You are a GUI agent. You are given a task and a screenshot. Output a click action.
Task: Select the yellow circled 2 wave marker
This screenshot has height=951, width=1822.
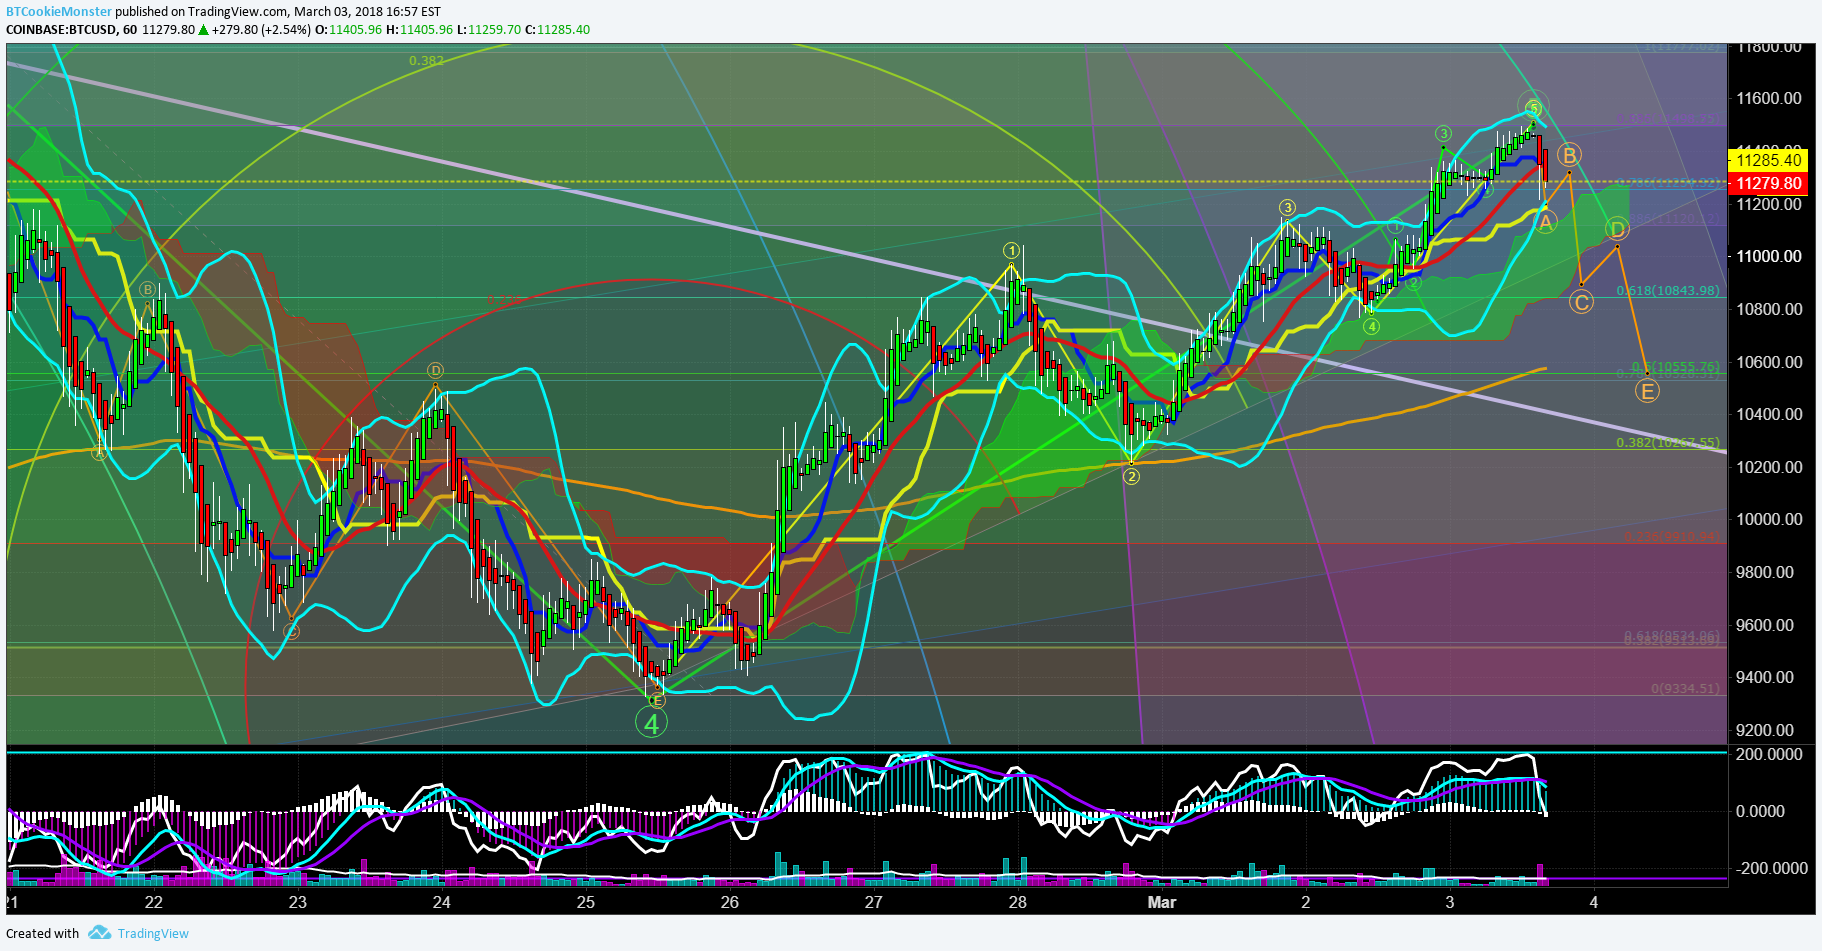1131,476
